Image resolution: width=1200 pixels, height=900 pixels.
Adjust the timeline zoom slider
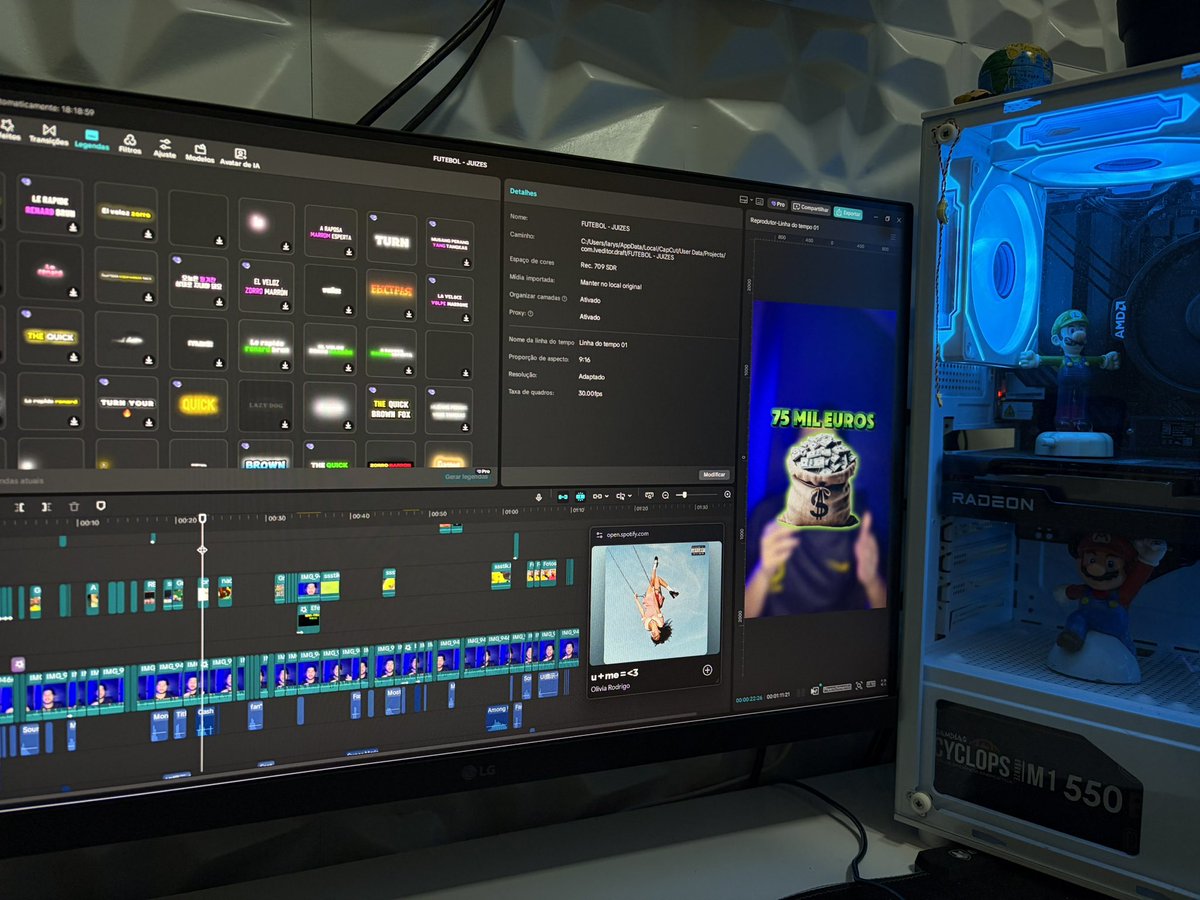click(696, 495)
